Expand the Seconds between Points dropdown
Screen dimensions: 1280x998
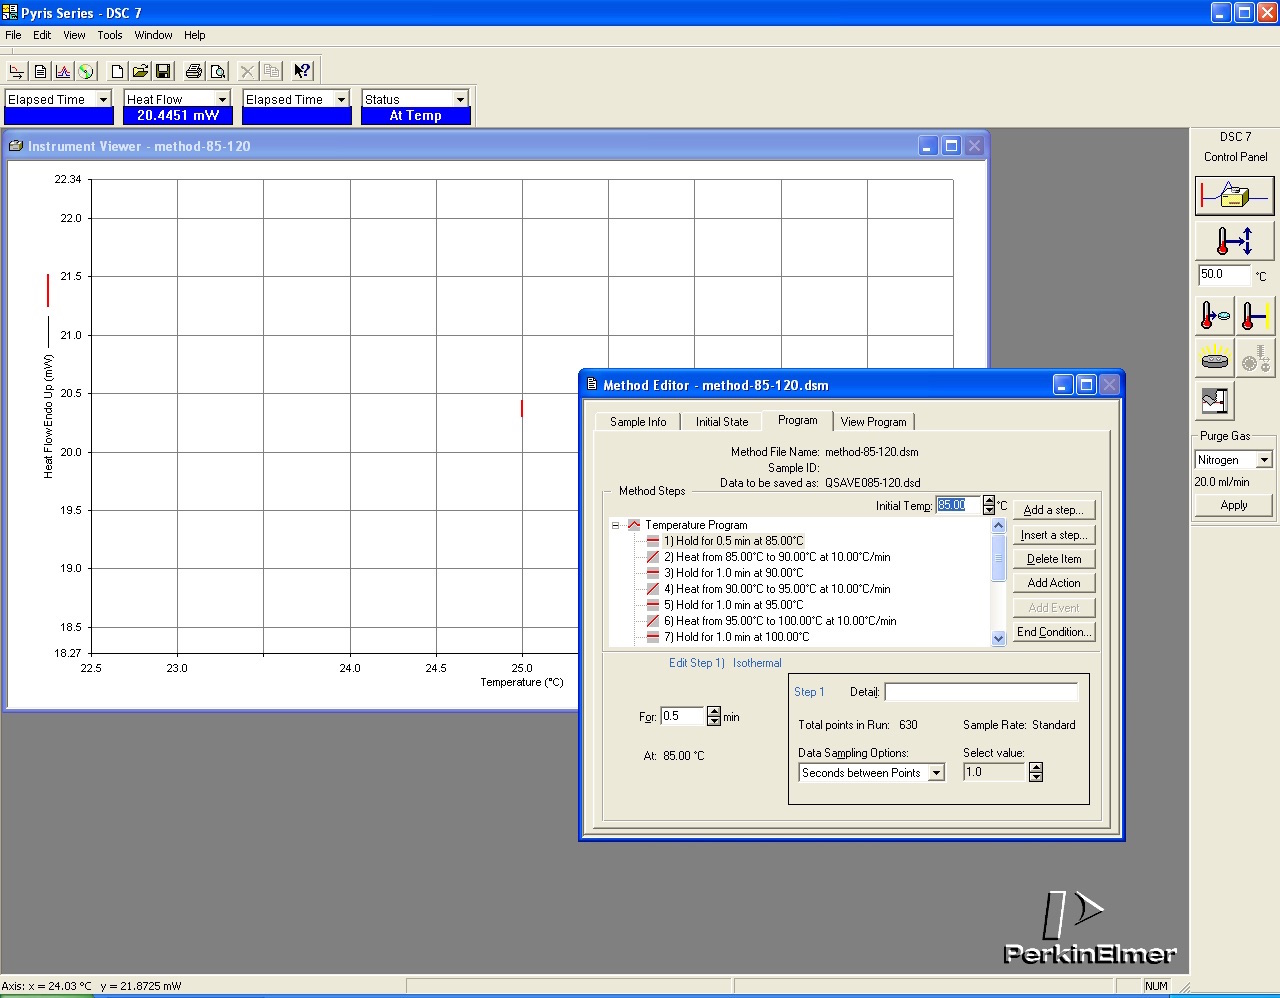[x=936, y=773]
